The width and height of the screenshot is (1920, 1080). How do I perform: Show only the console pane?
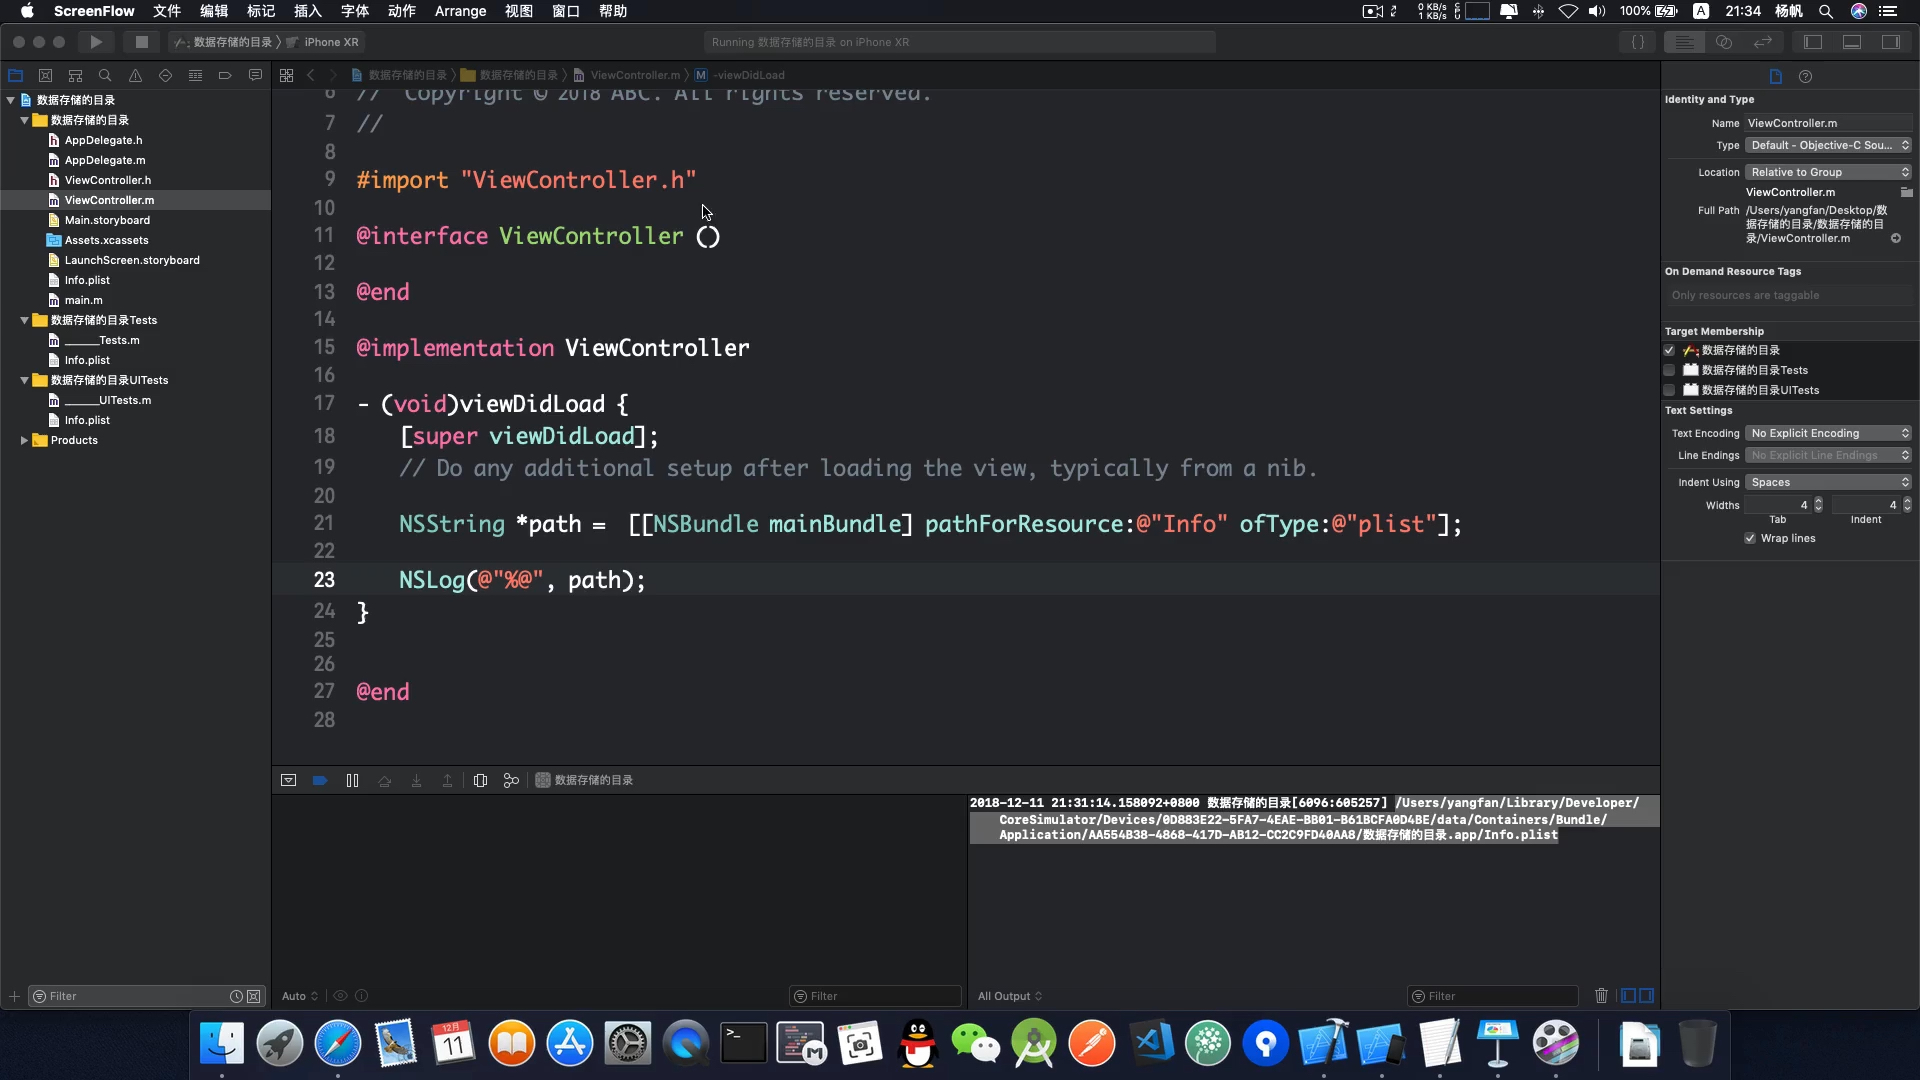tap(1646, 996)
